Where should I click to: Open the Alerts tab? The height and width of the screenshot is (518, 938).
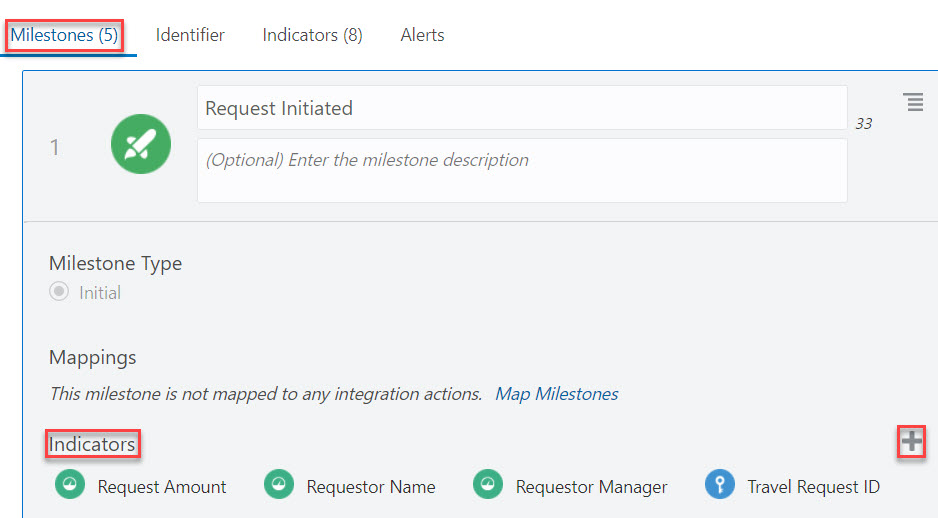[422, 35]
